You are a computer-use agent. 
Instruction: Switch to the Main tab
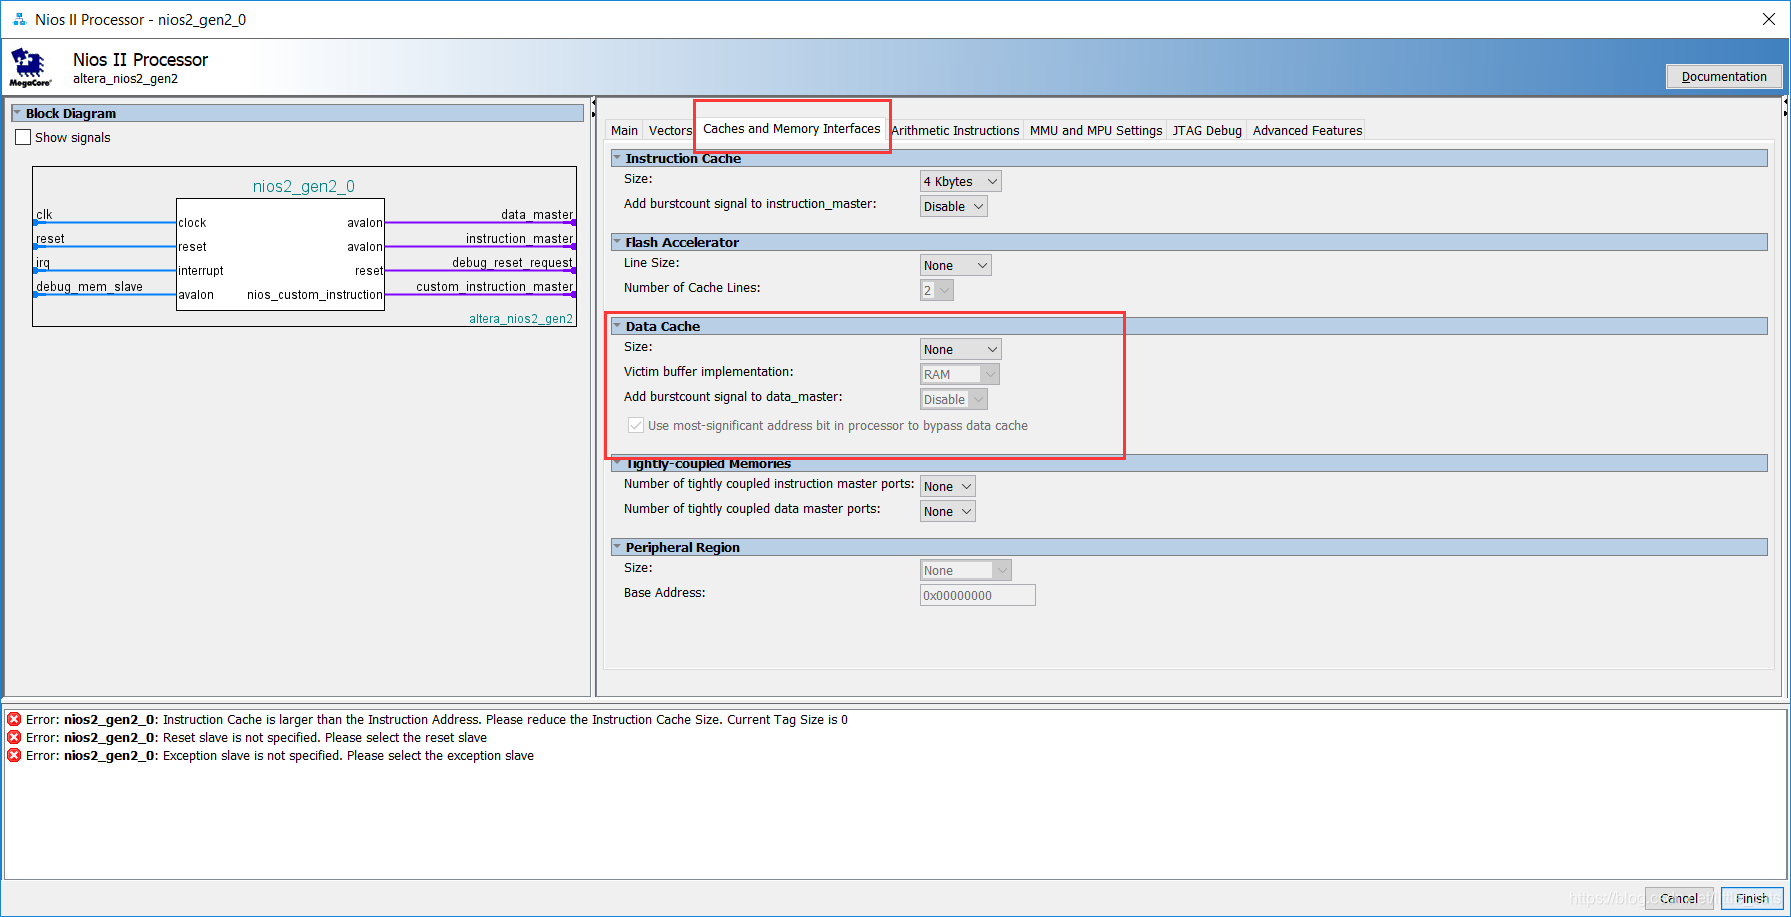624,130
